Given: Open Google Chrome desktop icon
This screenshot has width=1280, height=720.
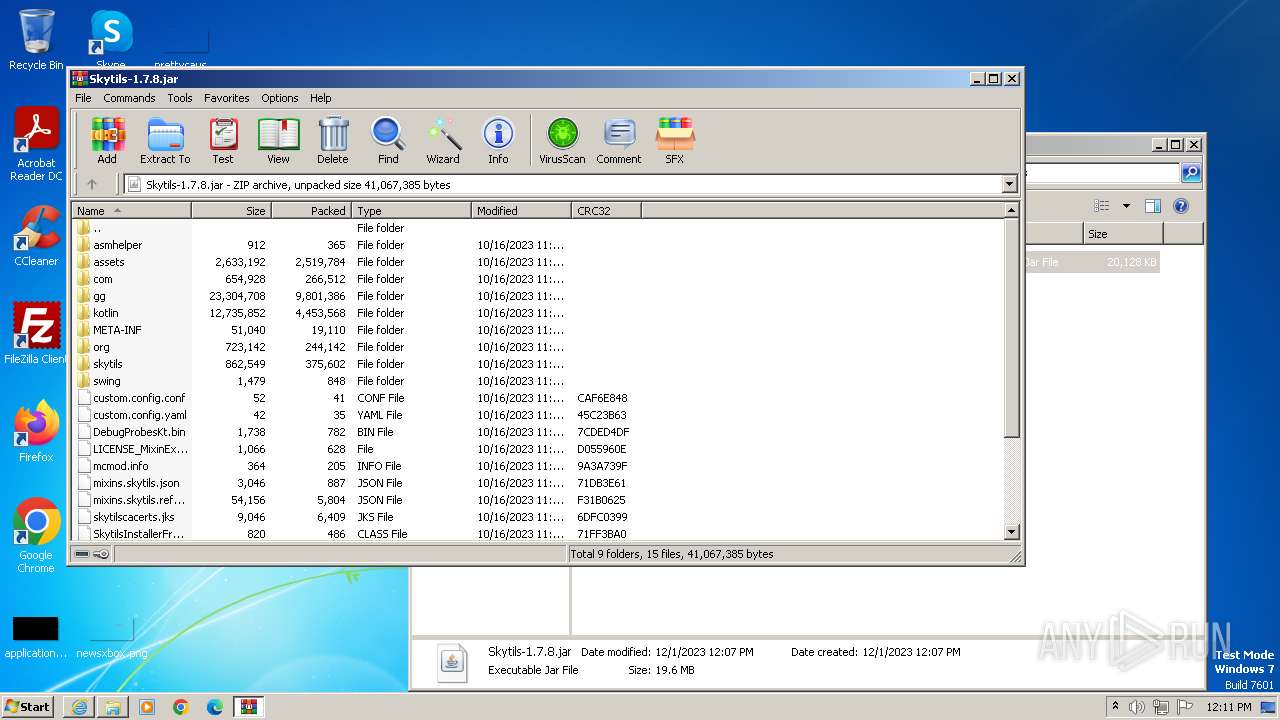Looking at the screenshot, I should pyautogui.click(x=36, y=536).
